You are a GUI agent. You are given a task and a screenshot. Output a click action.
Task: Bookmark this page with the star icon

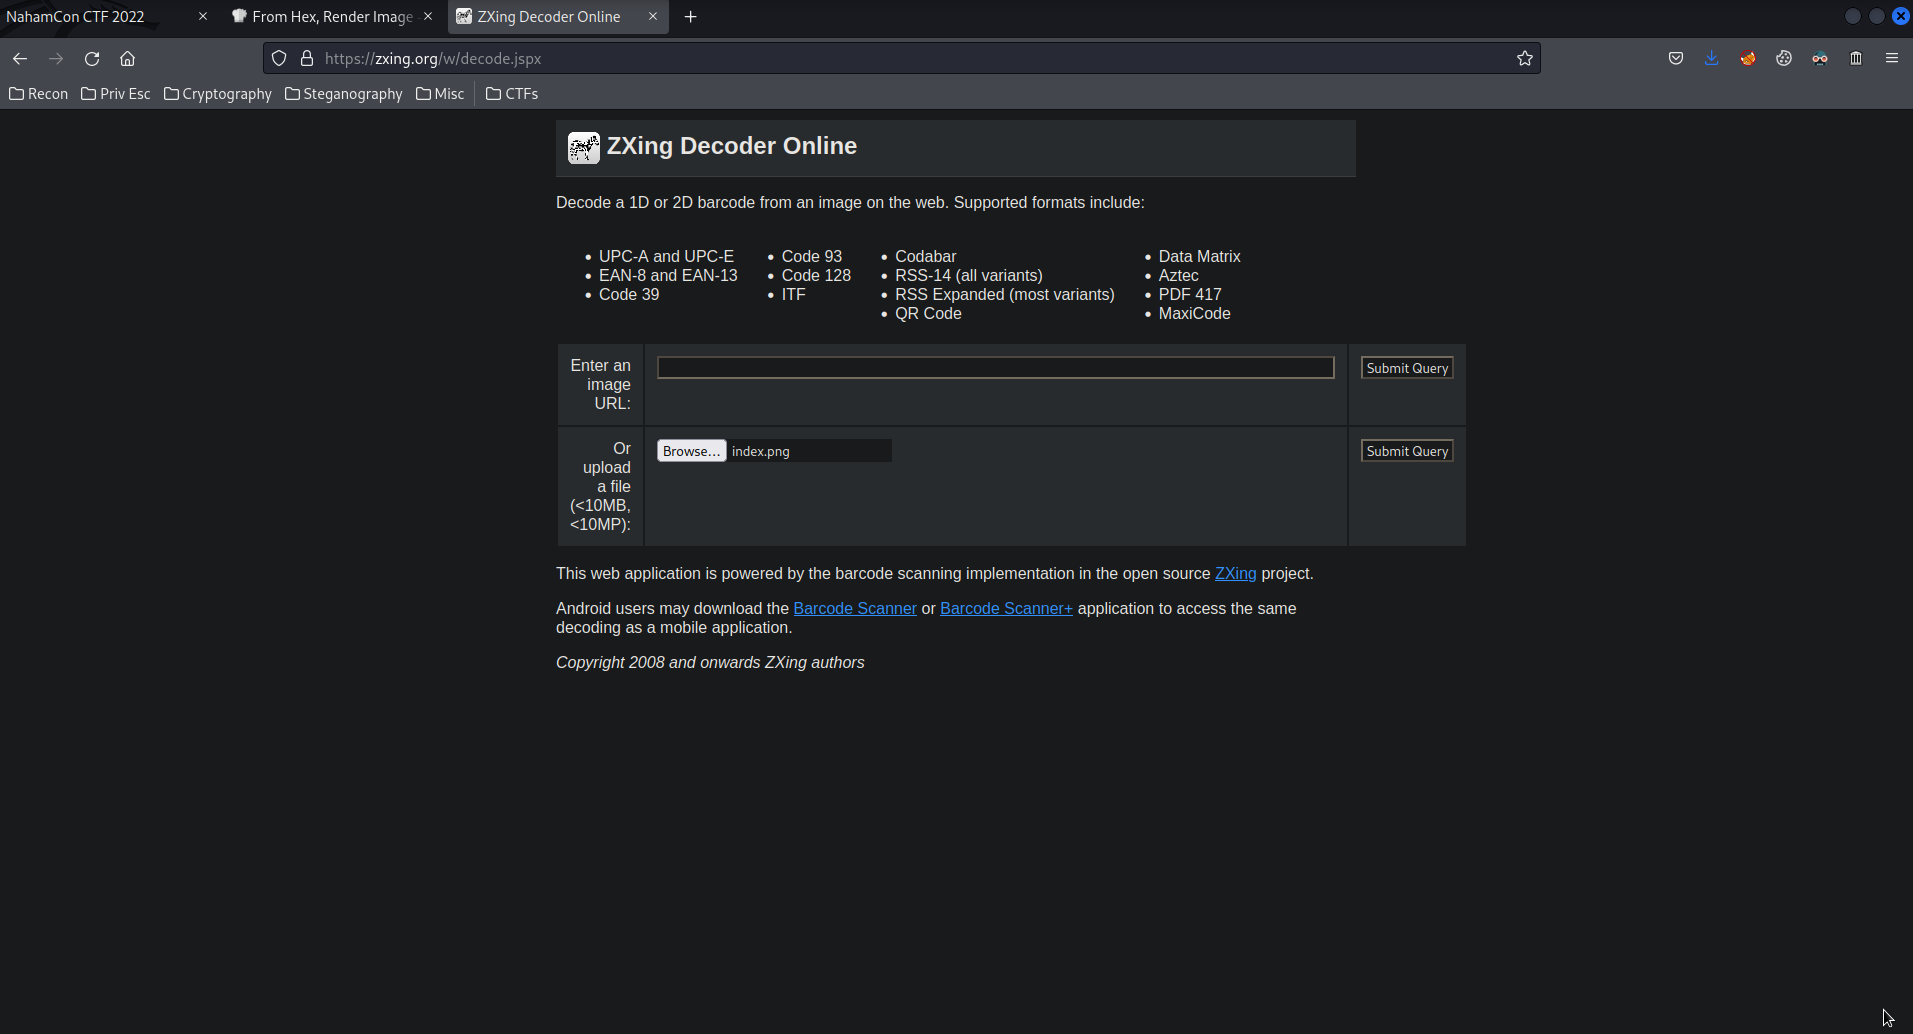coord(1525,59)
